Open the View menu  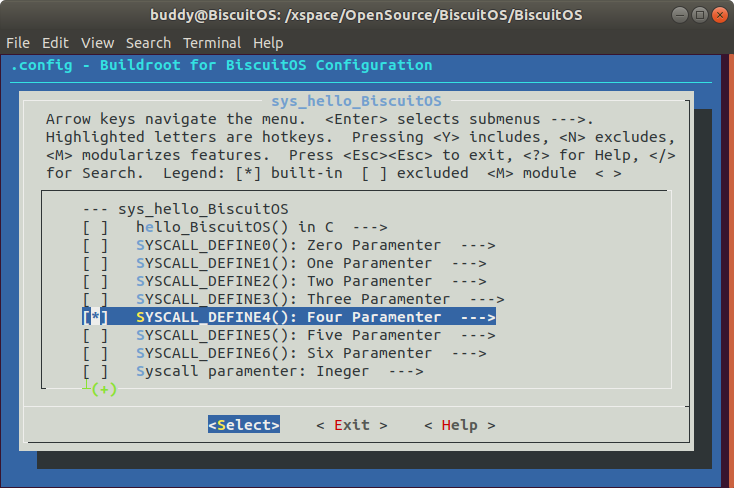[98, 43]
